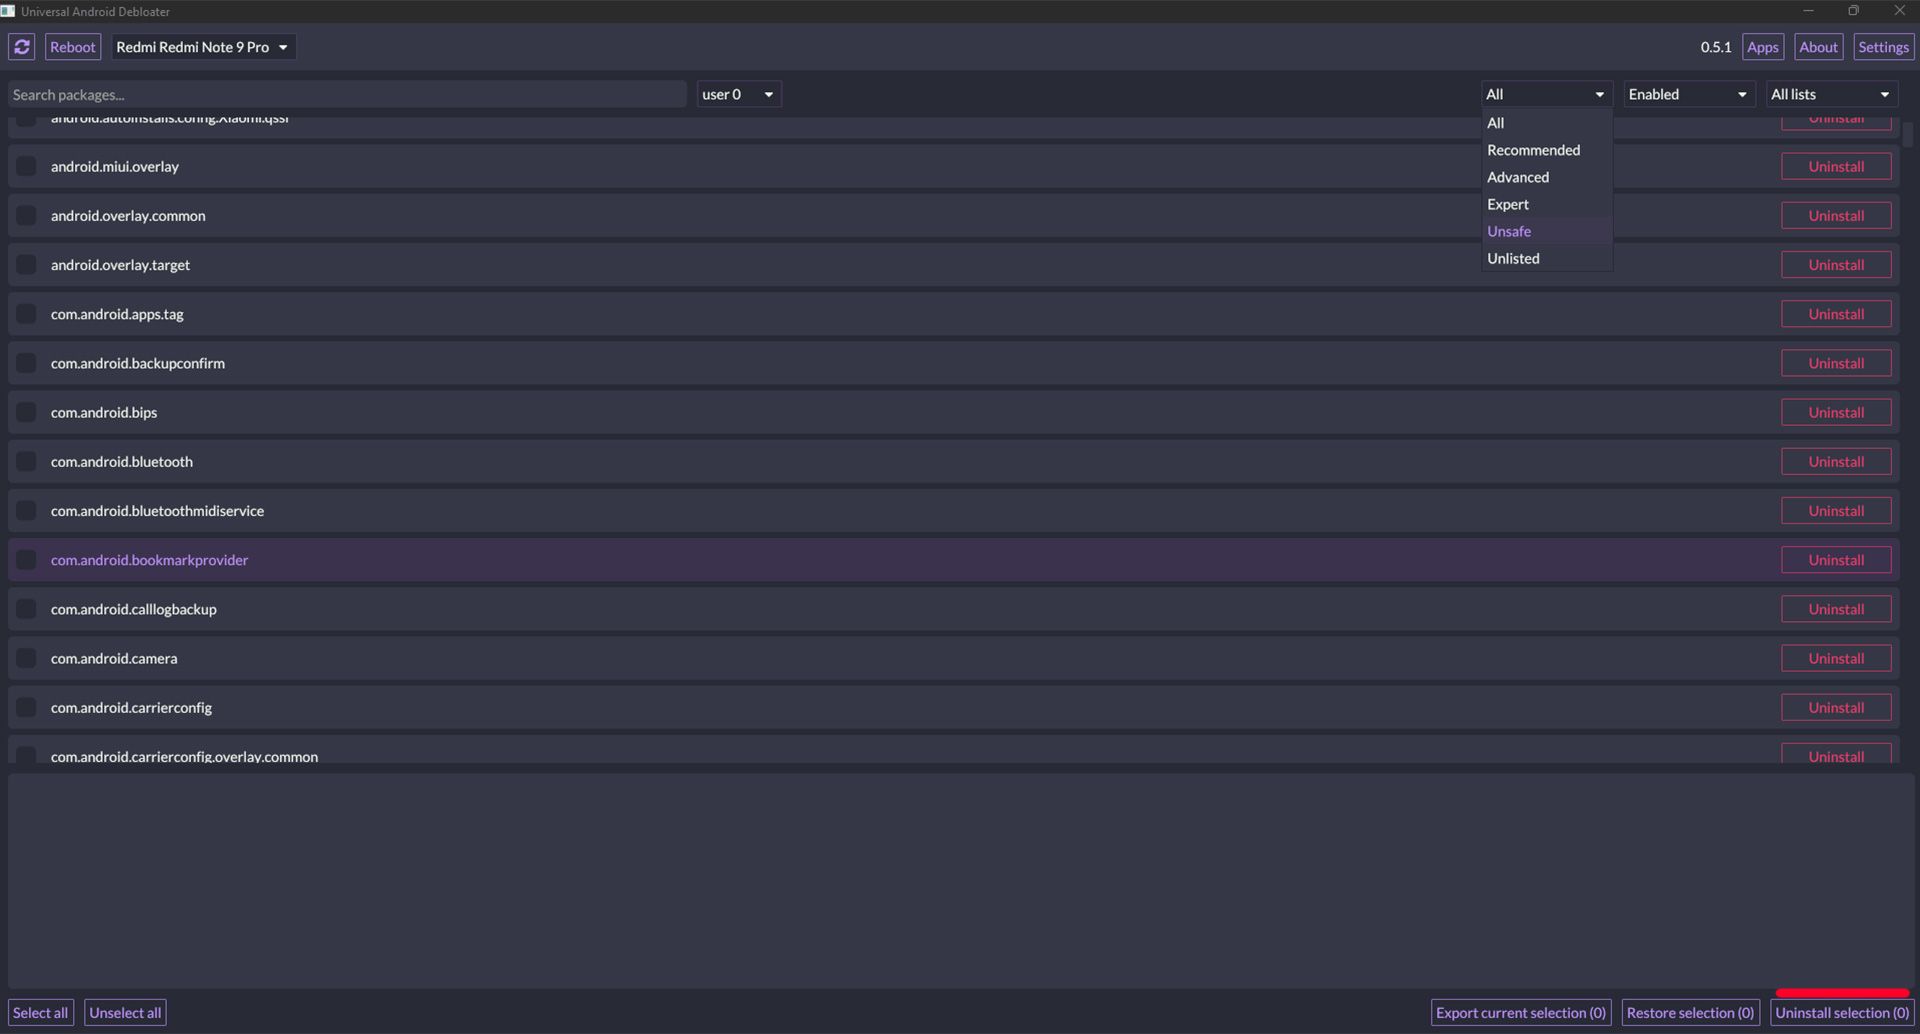1920x1034 pixels.
Task: Check the android.miui.overlay checkbox
Action: coord(26,166)
